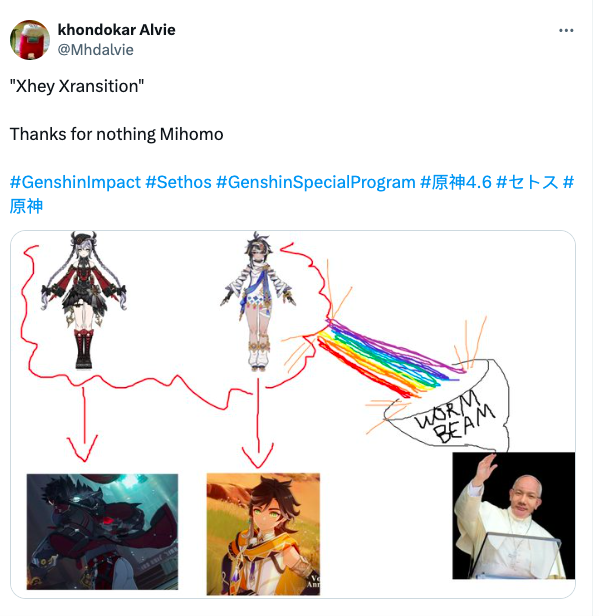599x616 pixels.
Task: Click the photo of the waving man
Action: click(513, 515)
